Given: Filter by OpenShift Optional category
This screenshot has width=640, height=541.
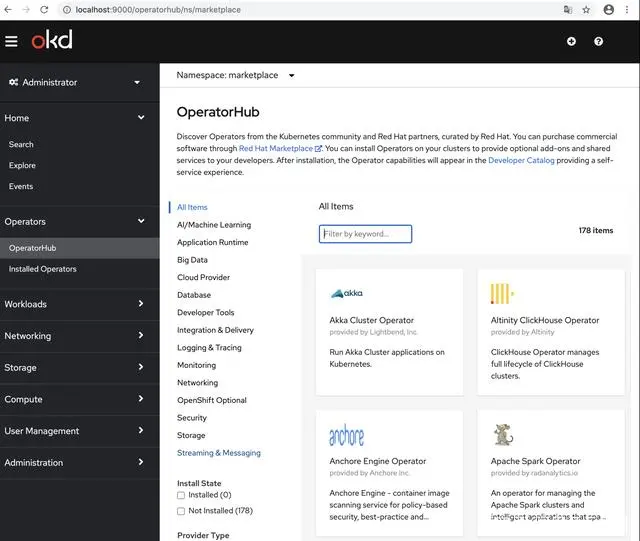Looking at the screenshot, I should click(212, 400).
